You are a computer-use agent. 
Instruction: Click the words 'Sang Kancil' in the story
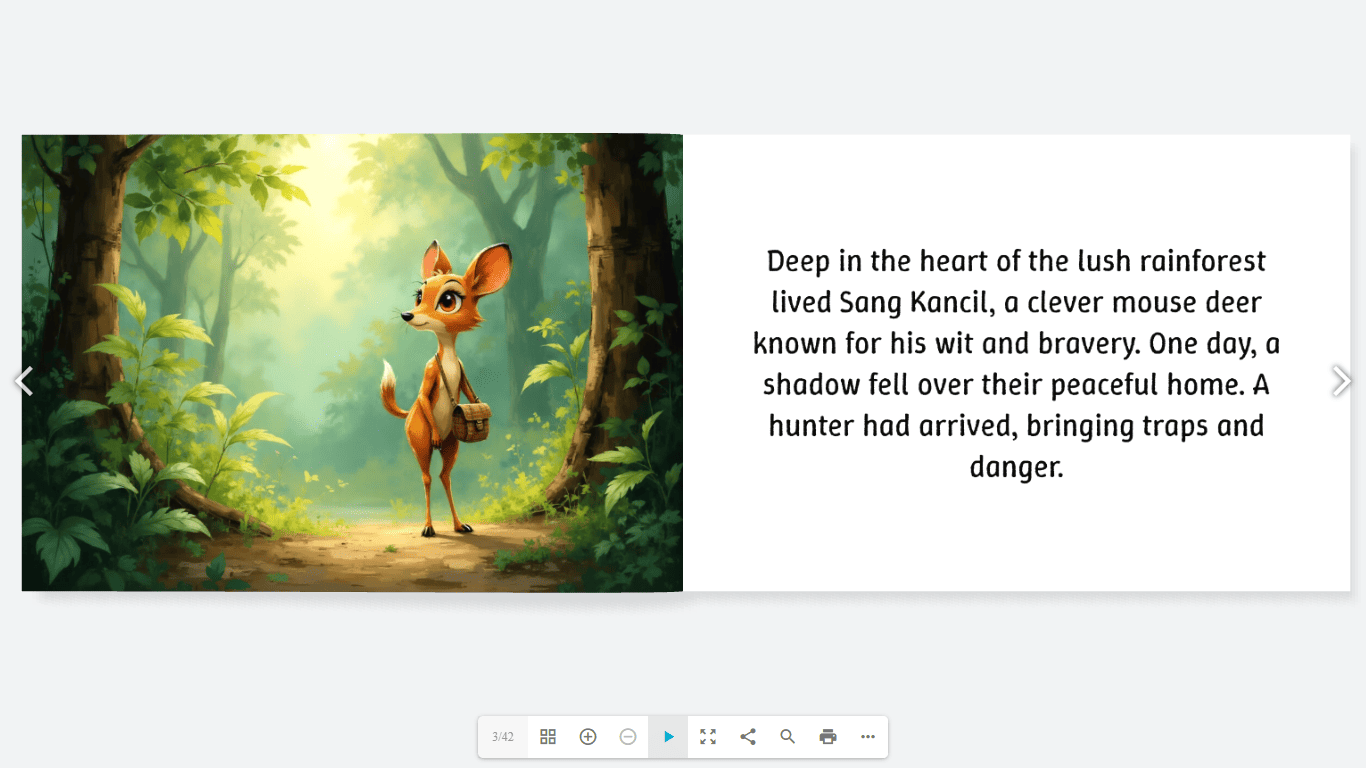[x=913, y=302]
